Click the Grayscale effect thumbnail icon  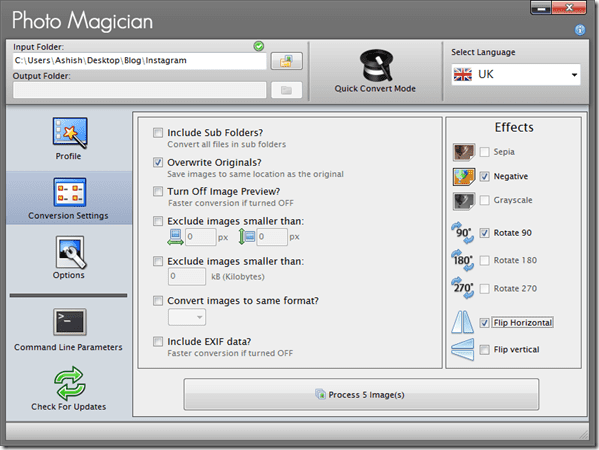click(x=463, y=201)
